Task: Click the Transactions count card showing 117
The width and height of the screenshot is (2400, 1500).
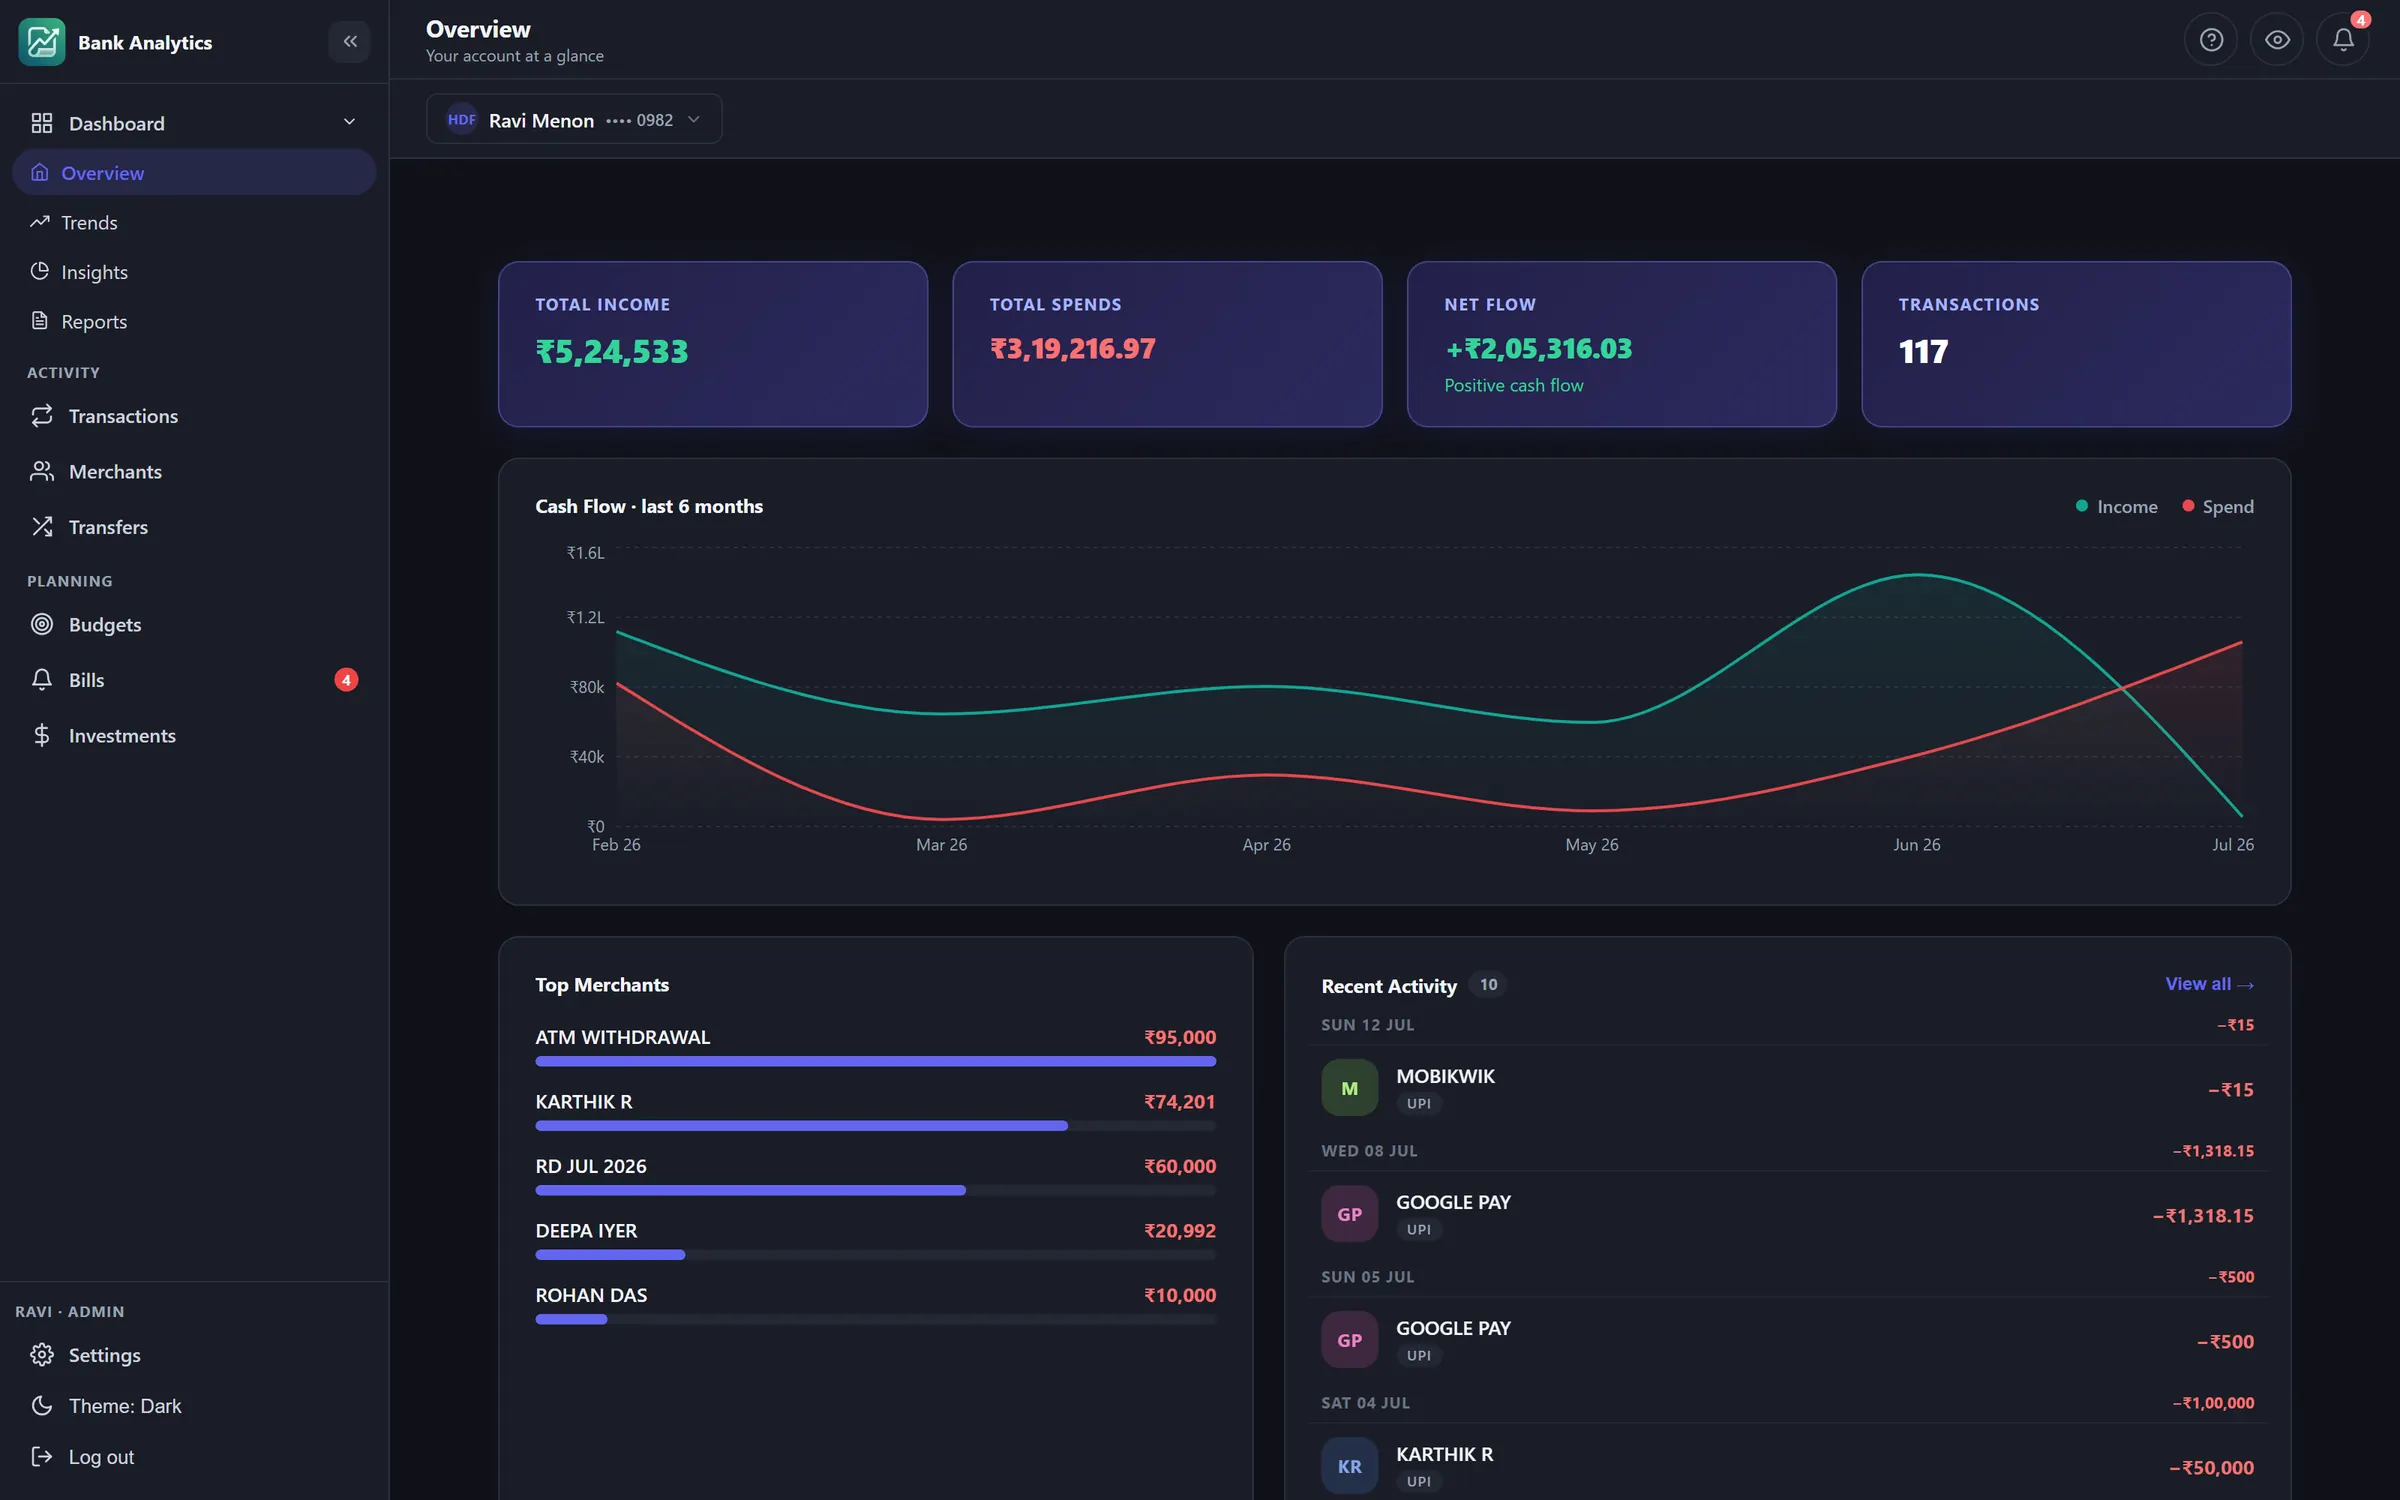Action: [x=2076, y=344]
